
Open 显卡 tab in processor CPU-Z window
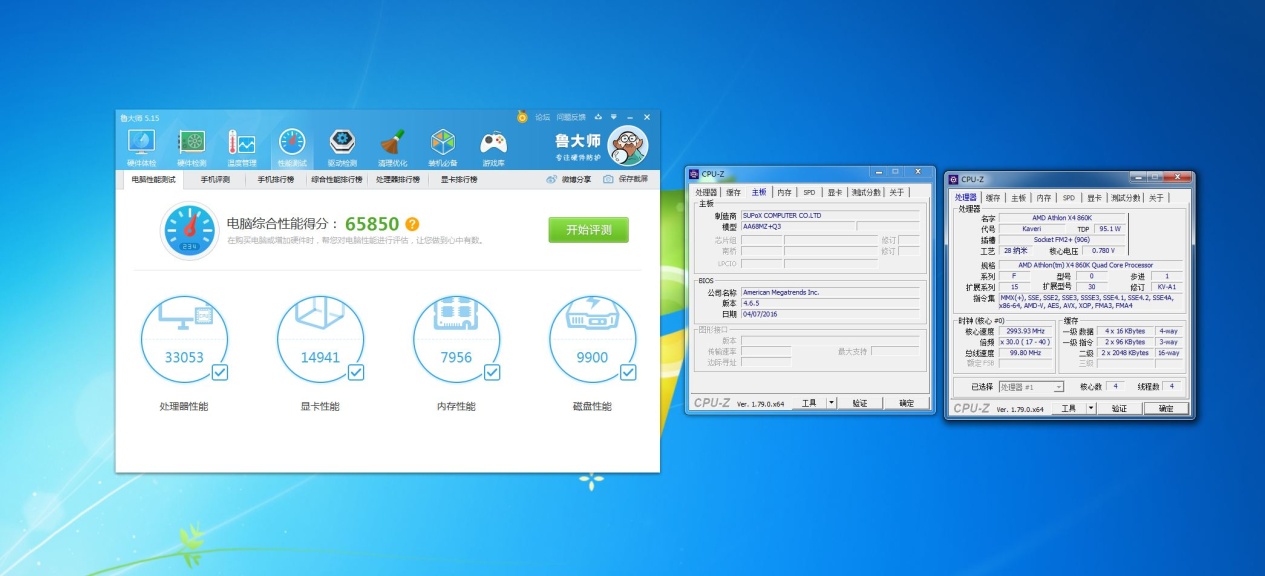pos(1095,198)
